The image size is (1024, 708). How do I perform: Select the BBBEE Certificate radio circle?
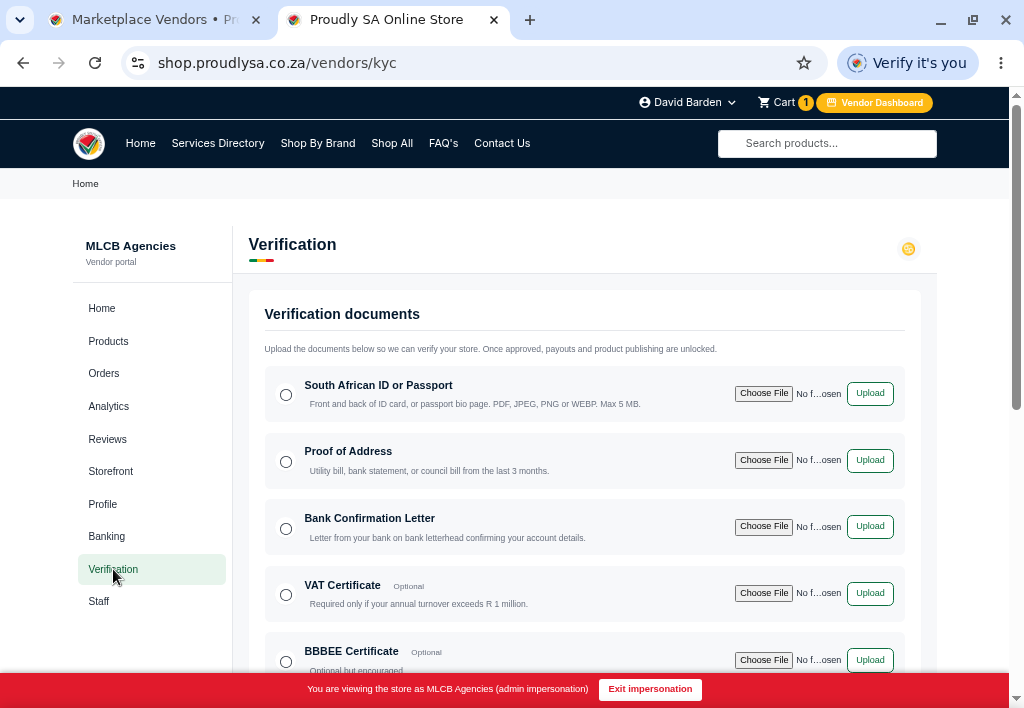click(x=286, y=662)
